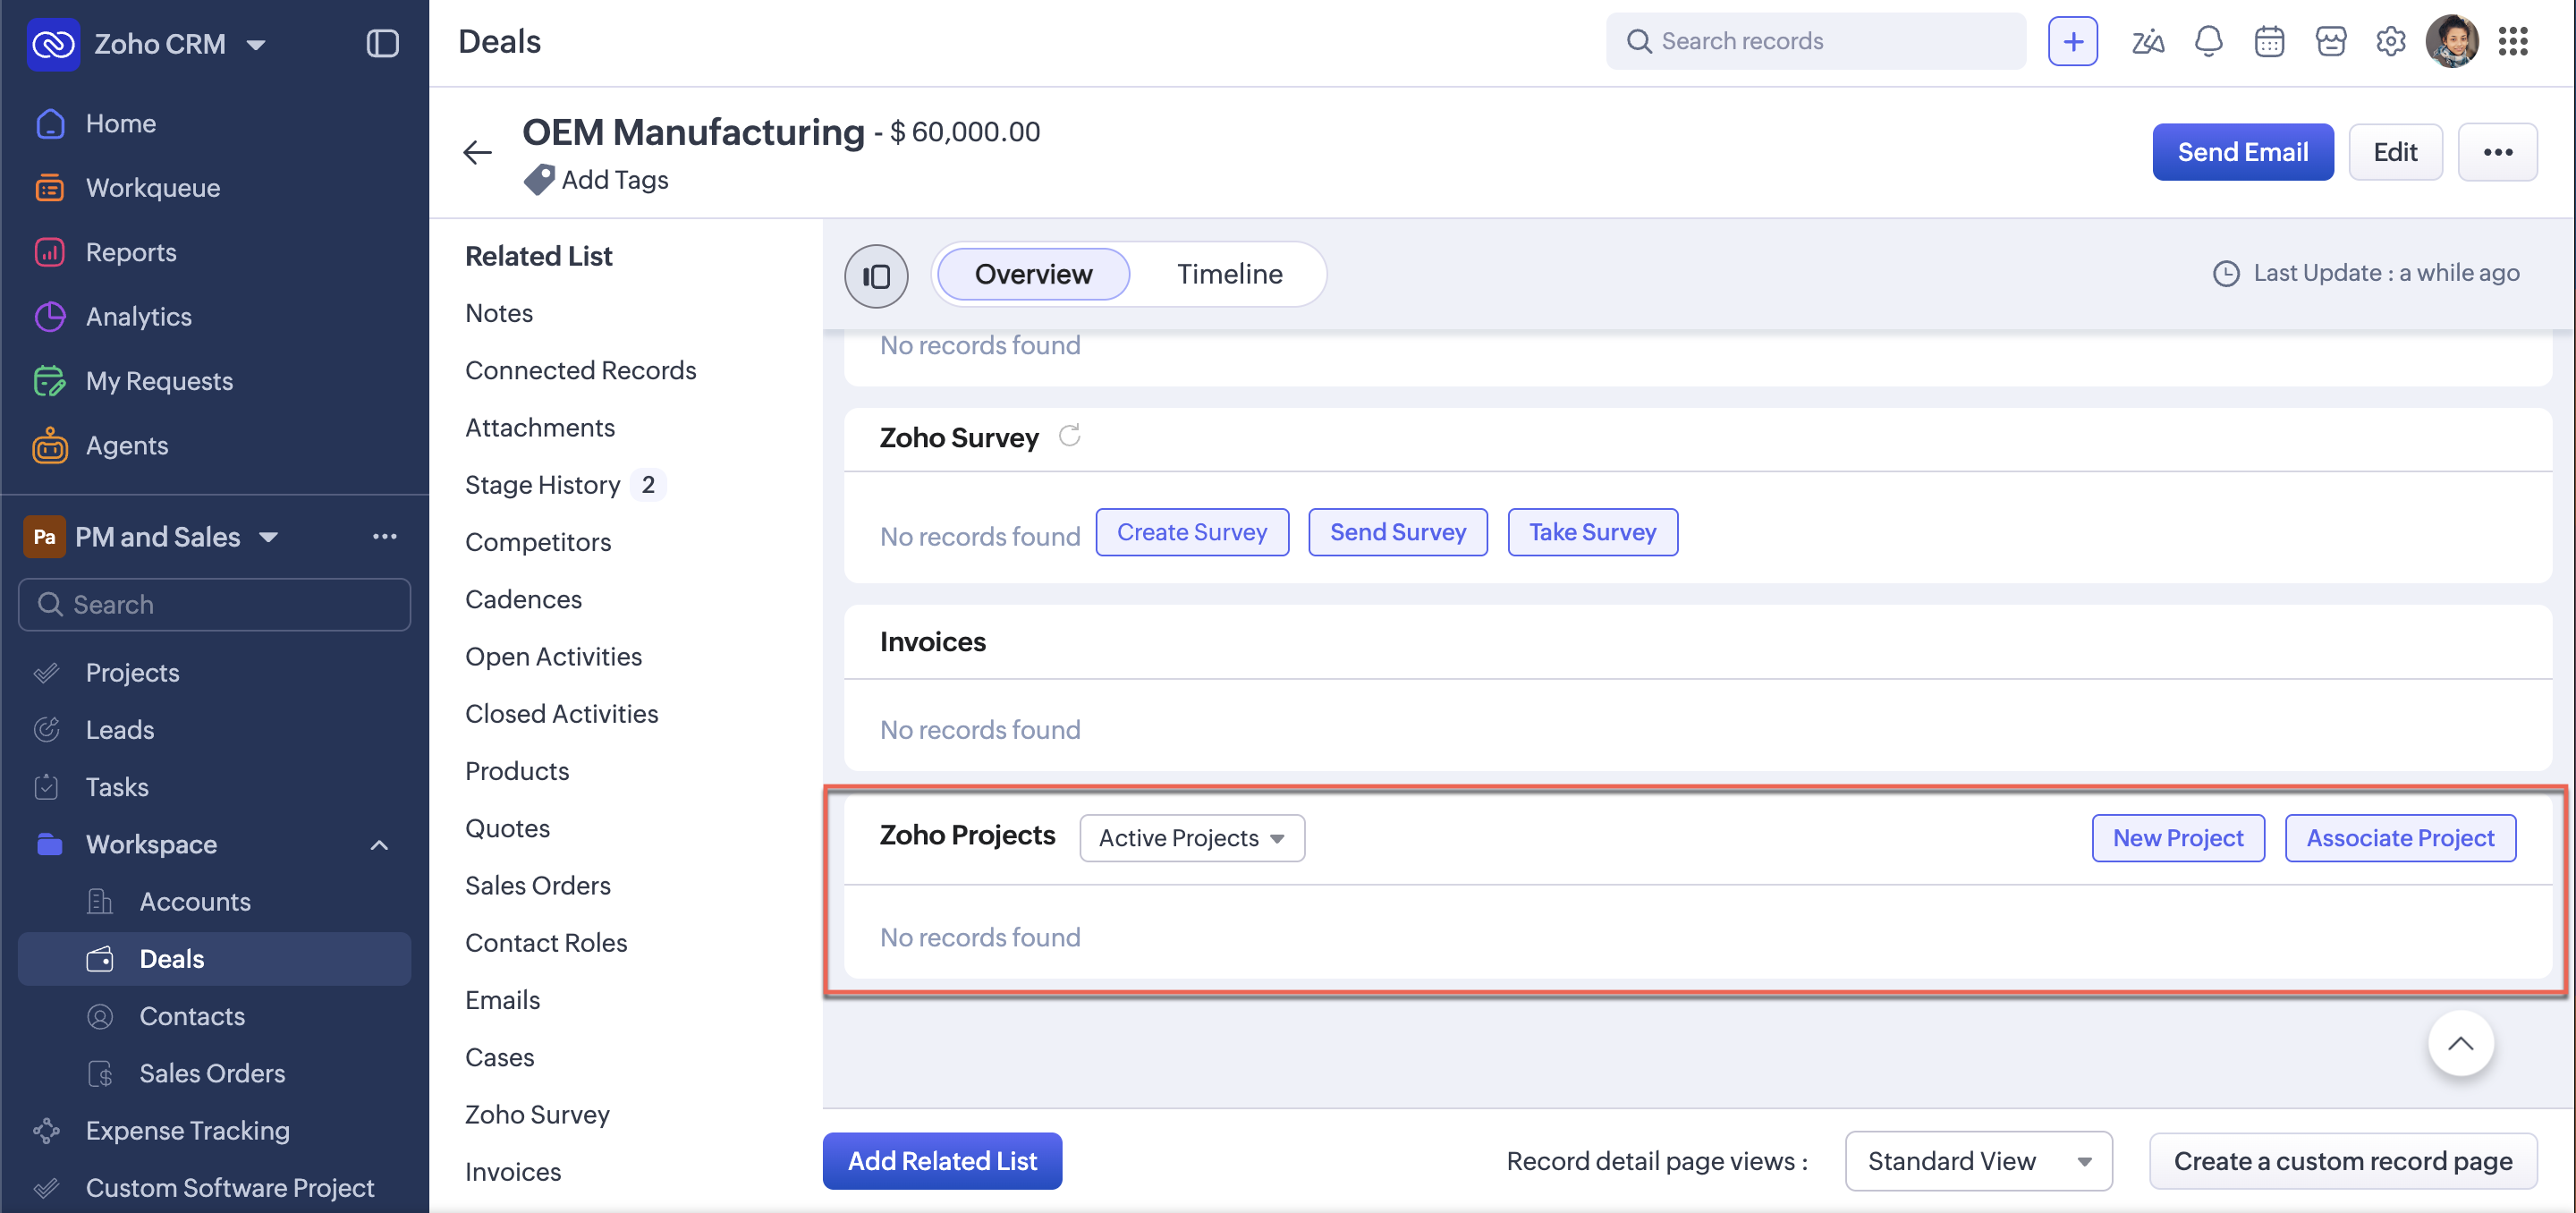Screen dimensions: 2576x1213
Task: Toggle the related list panel button
Action: click(x=876, y=275)
